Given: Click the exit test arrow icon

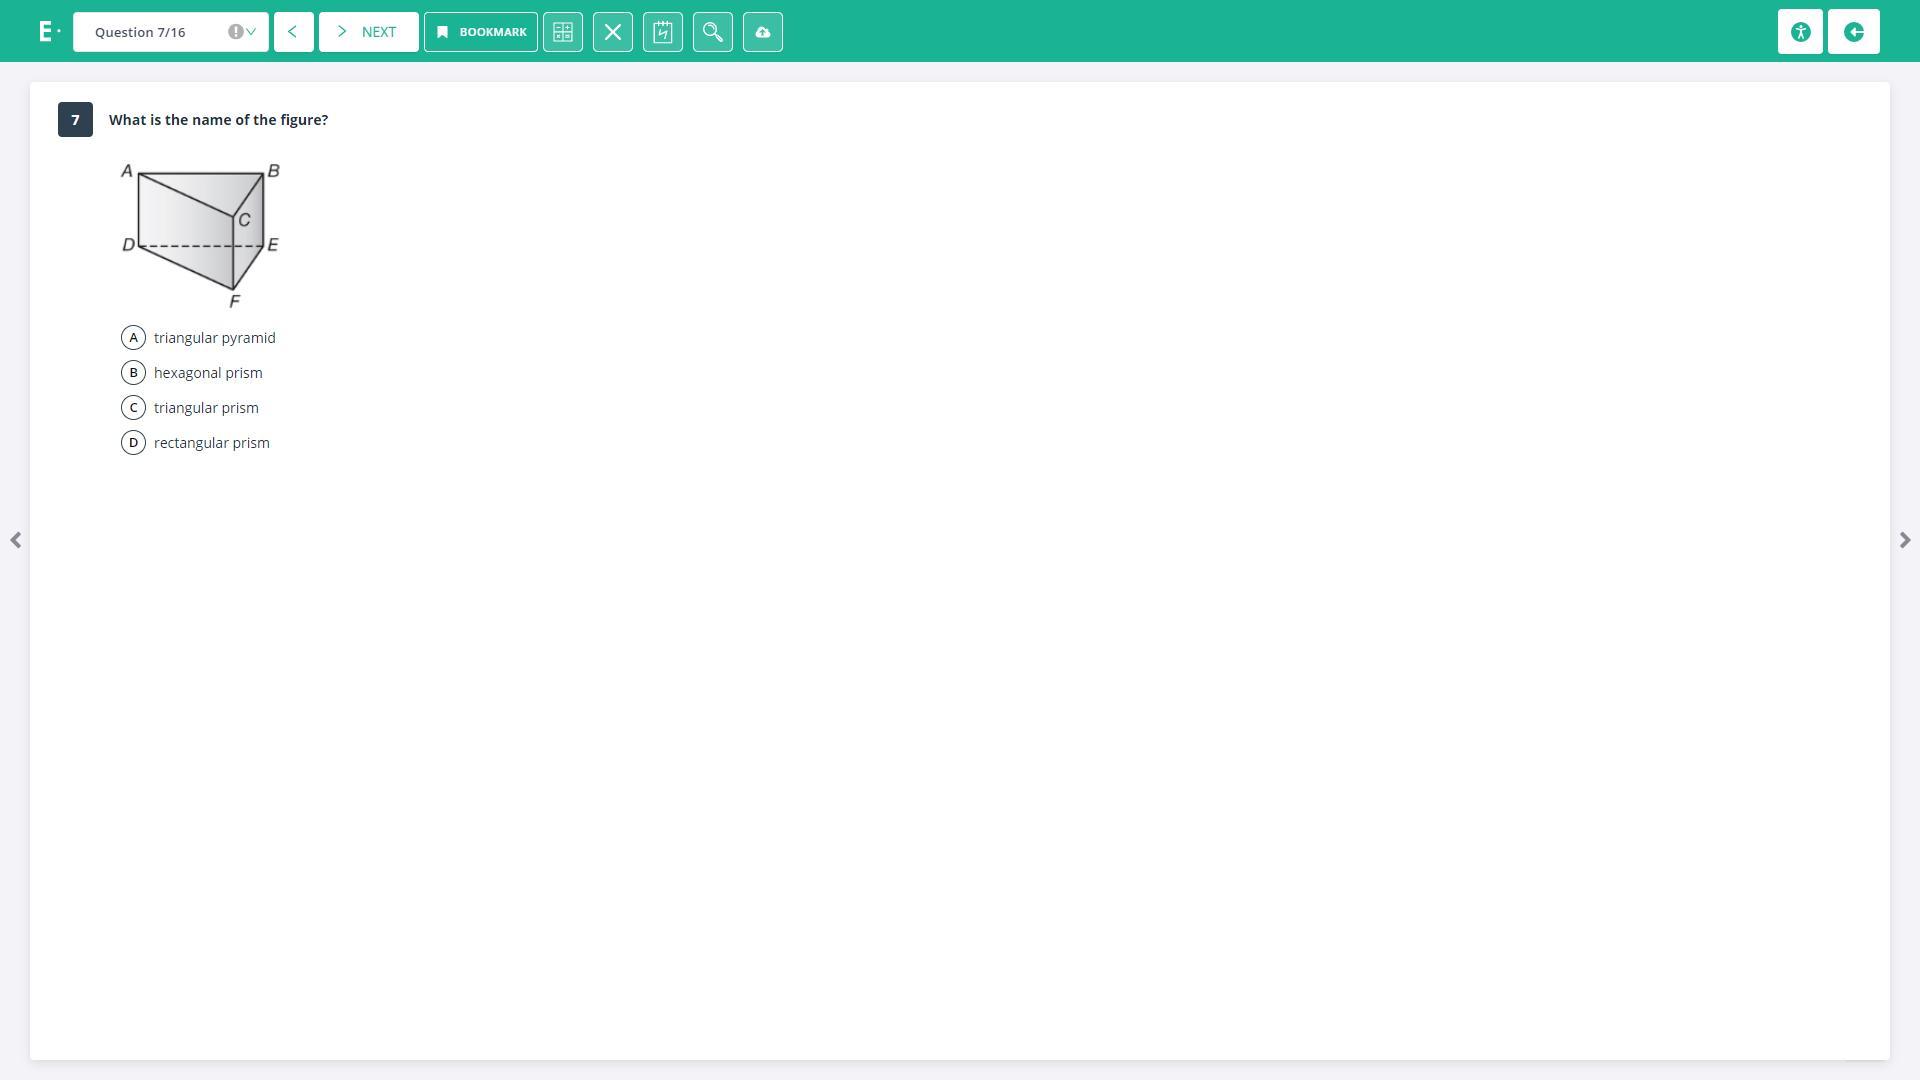Looking at the screenshot, I should tap(1854, 32).
